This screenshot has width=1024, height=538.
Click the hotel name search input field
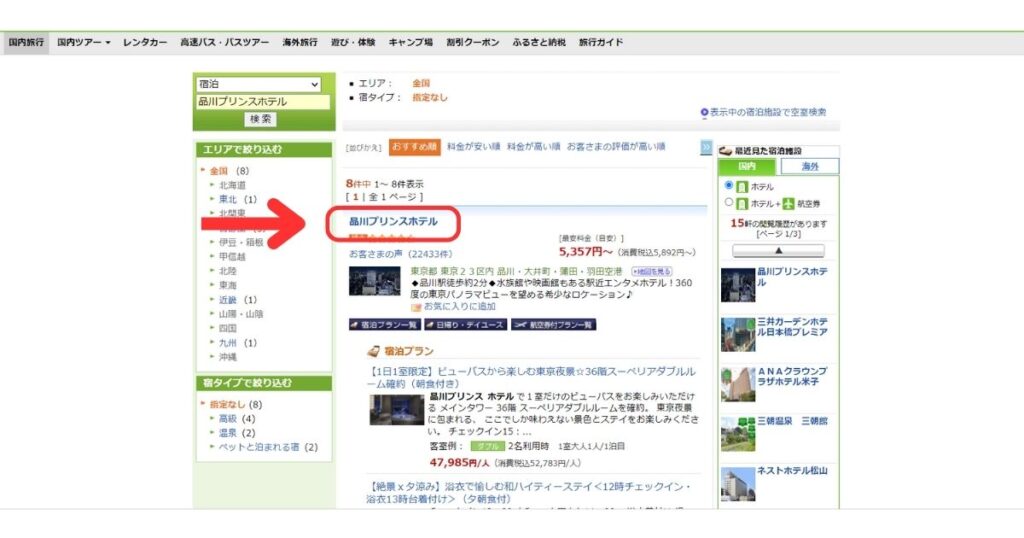[x=263, y=102]
